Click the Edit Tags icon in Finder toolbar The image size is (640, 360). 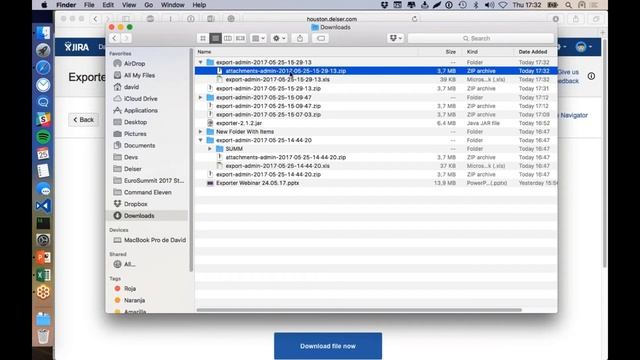point(321,38)
